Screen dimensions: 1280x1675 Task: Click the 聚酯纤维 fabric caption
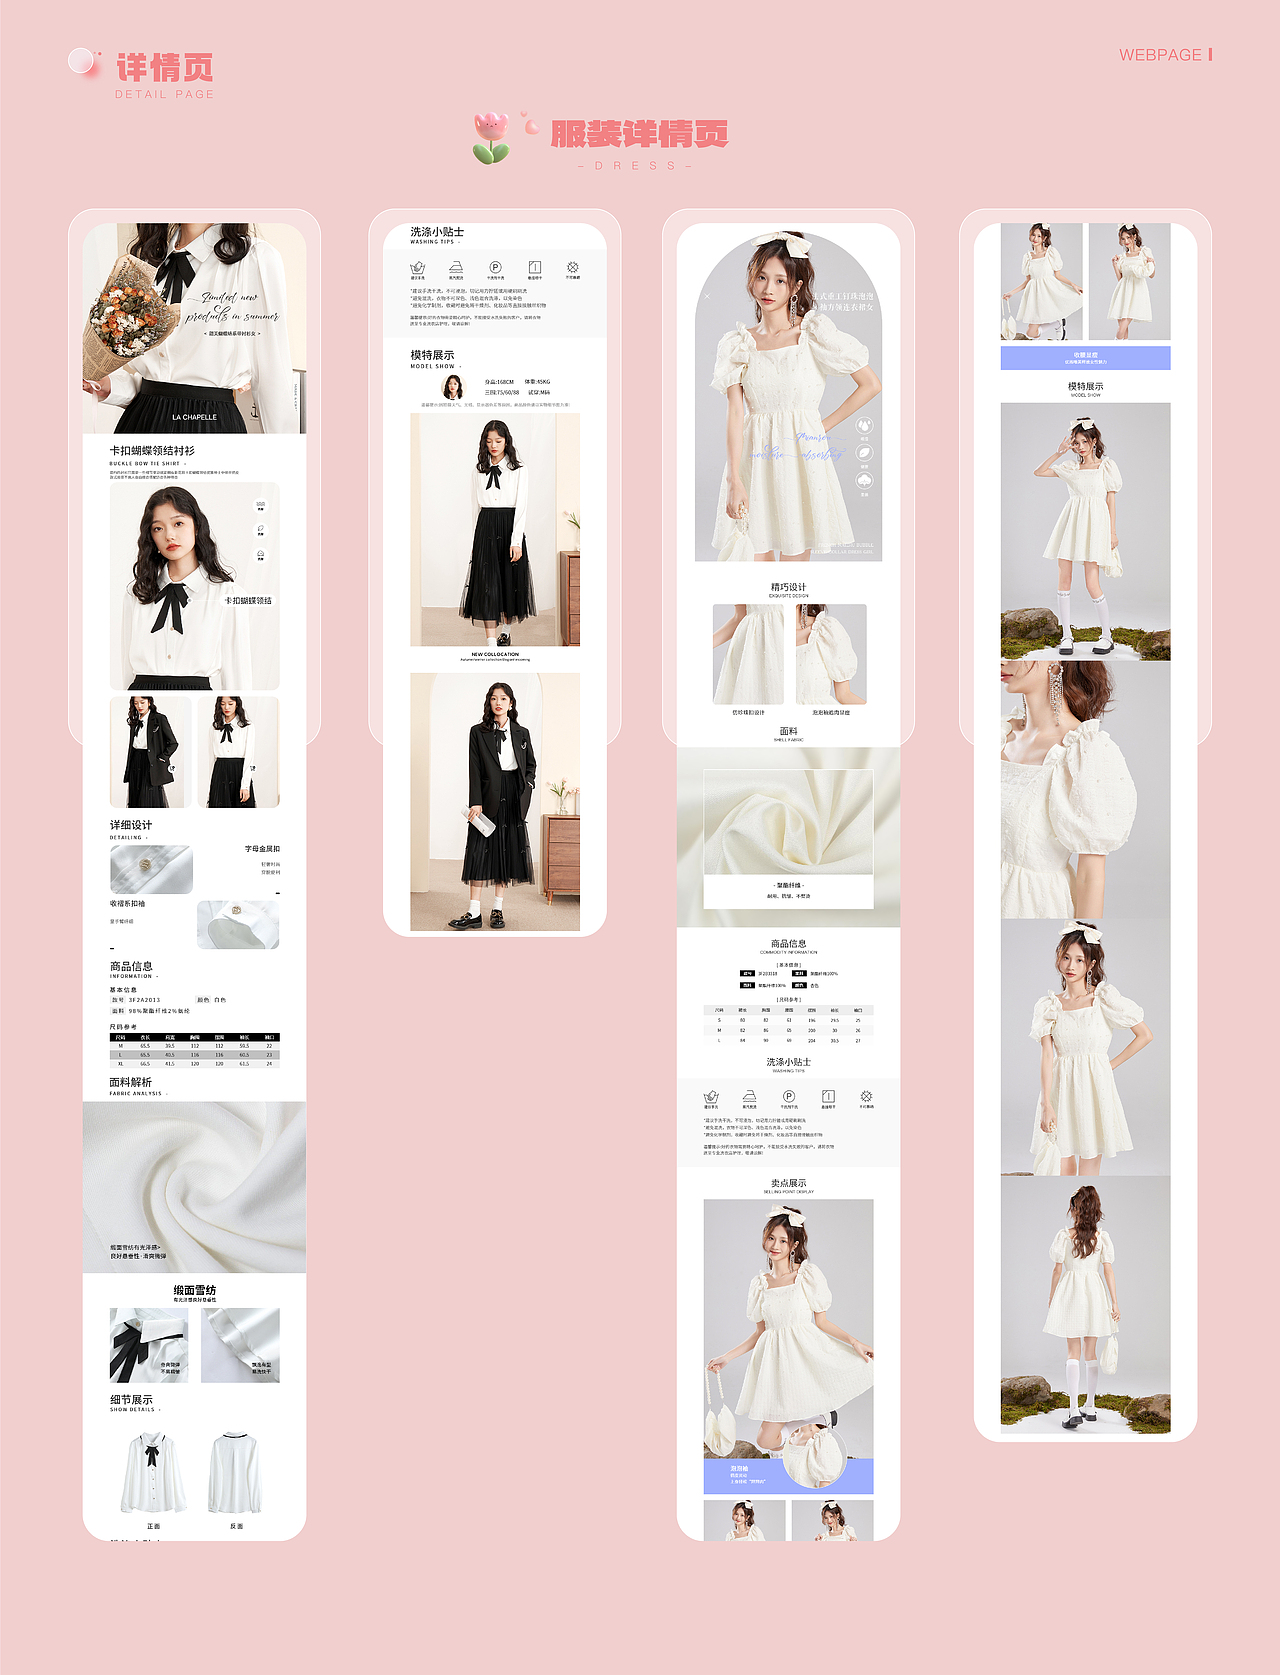(788, 885)
